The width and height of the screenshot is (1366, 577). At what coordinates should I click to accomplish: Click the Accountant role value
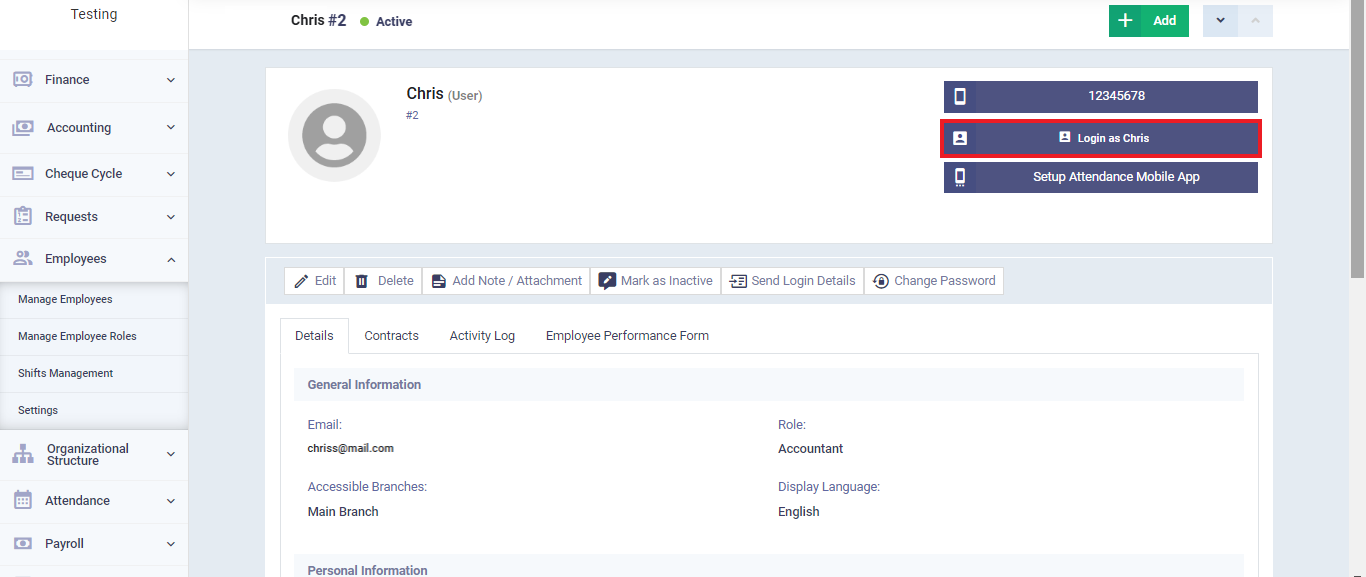[811, 449]
